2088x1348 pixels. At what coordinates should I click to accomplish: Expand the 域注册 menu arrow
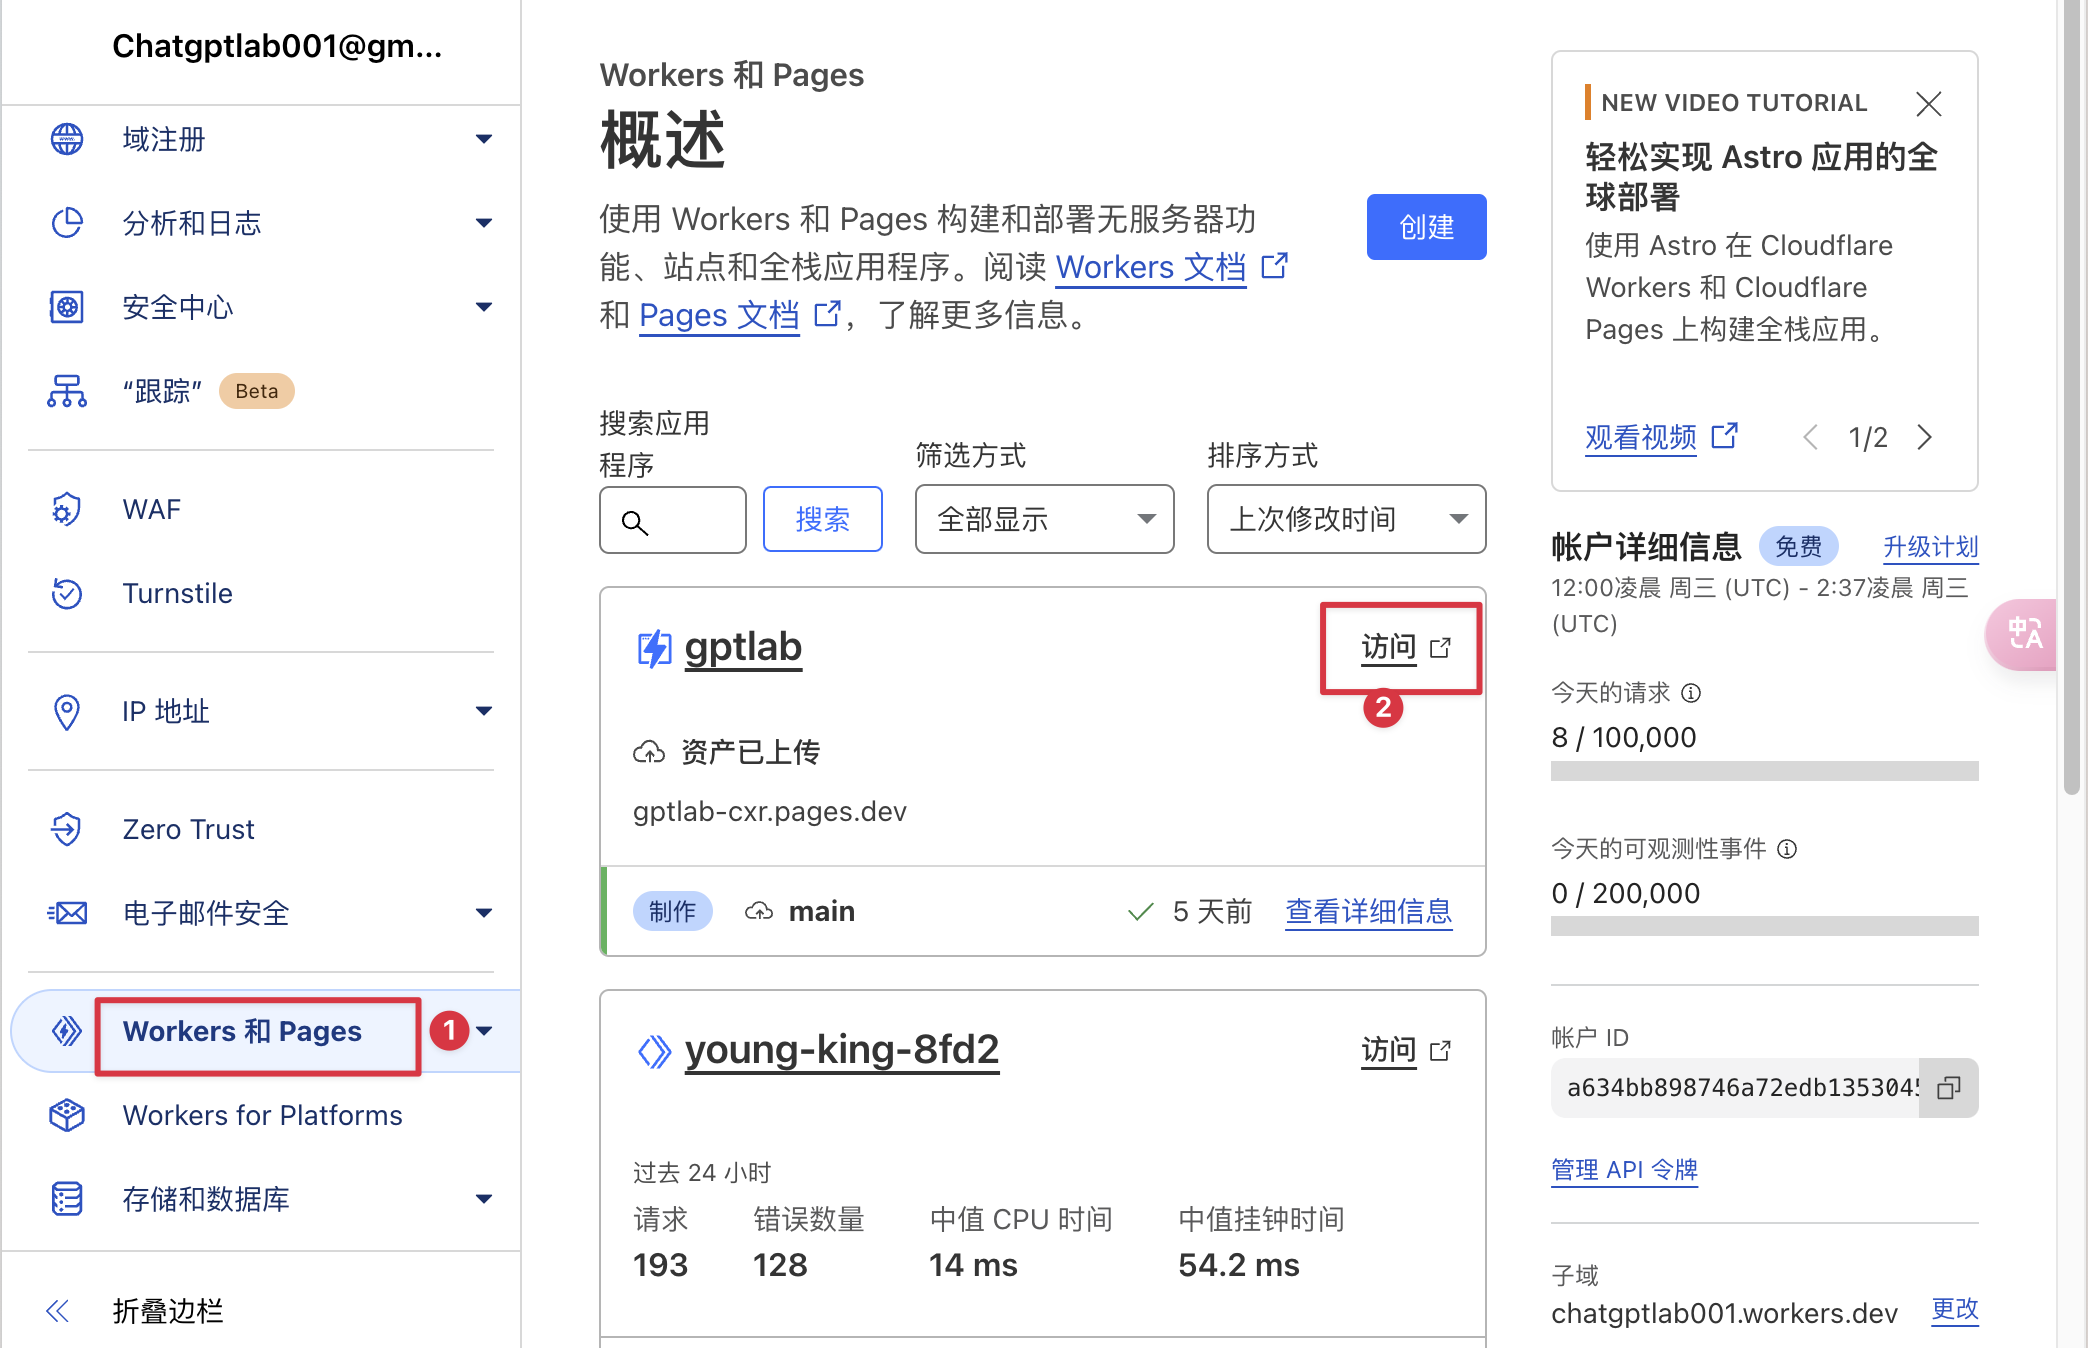pyautogui.click(x=484, y=139)
